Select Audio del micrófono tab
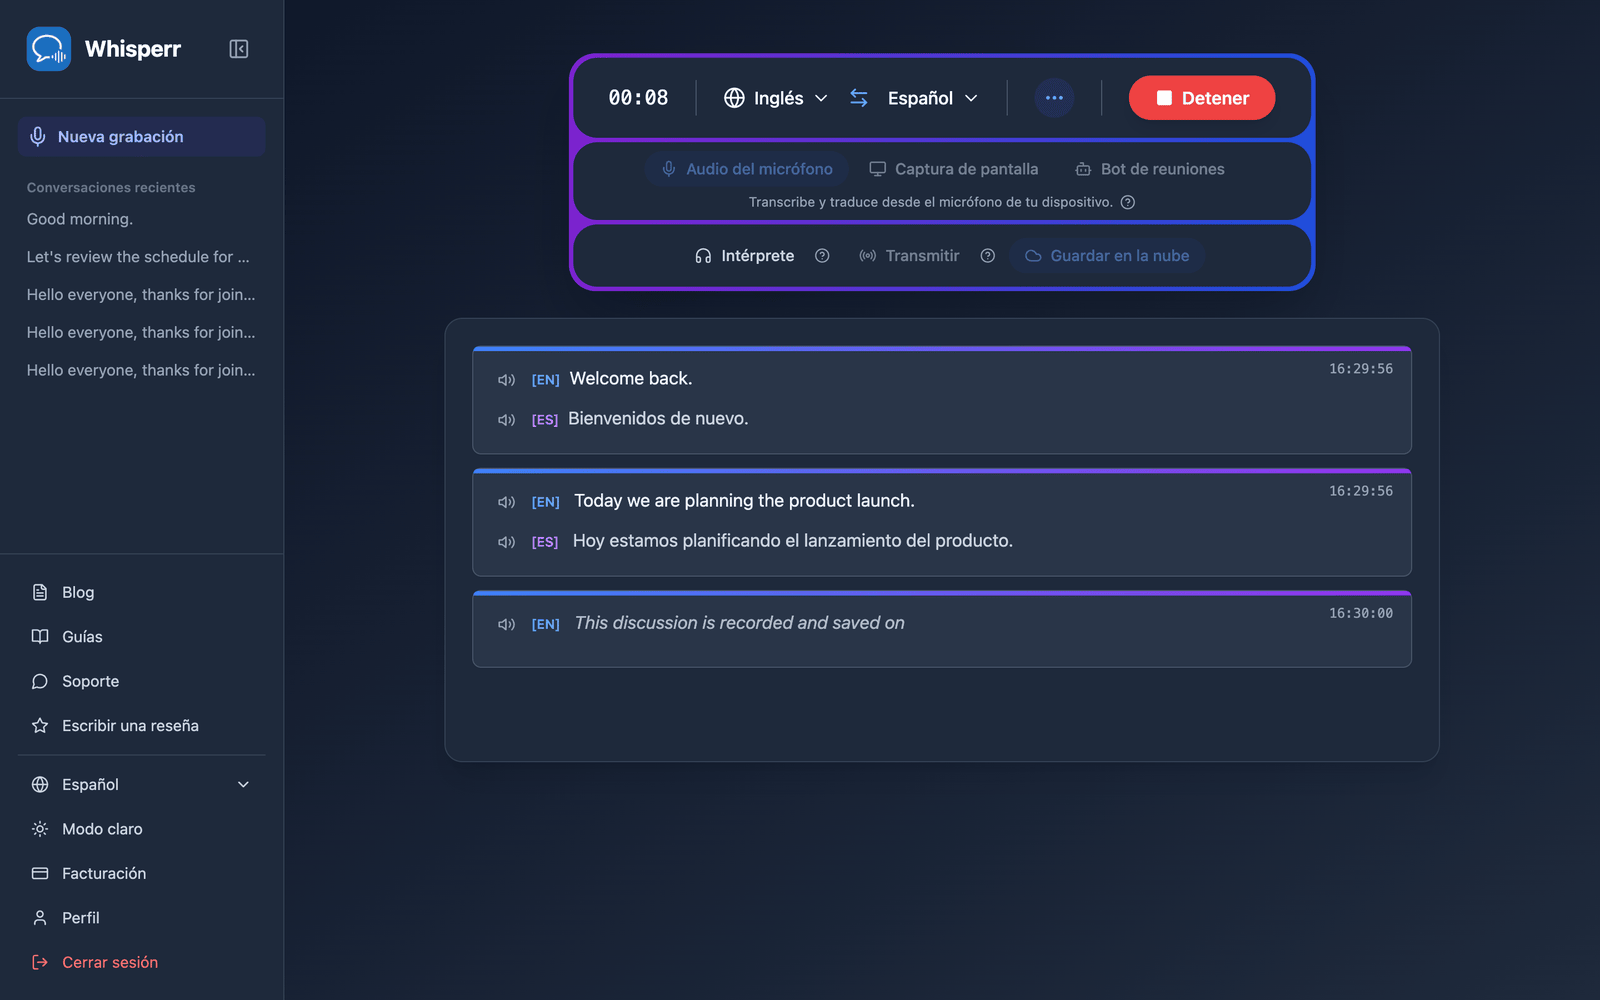The image size is (1600, 1000). point(747,169)
